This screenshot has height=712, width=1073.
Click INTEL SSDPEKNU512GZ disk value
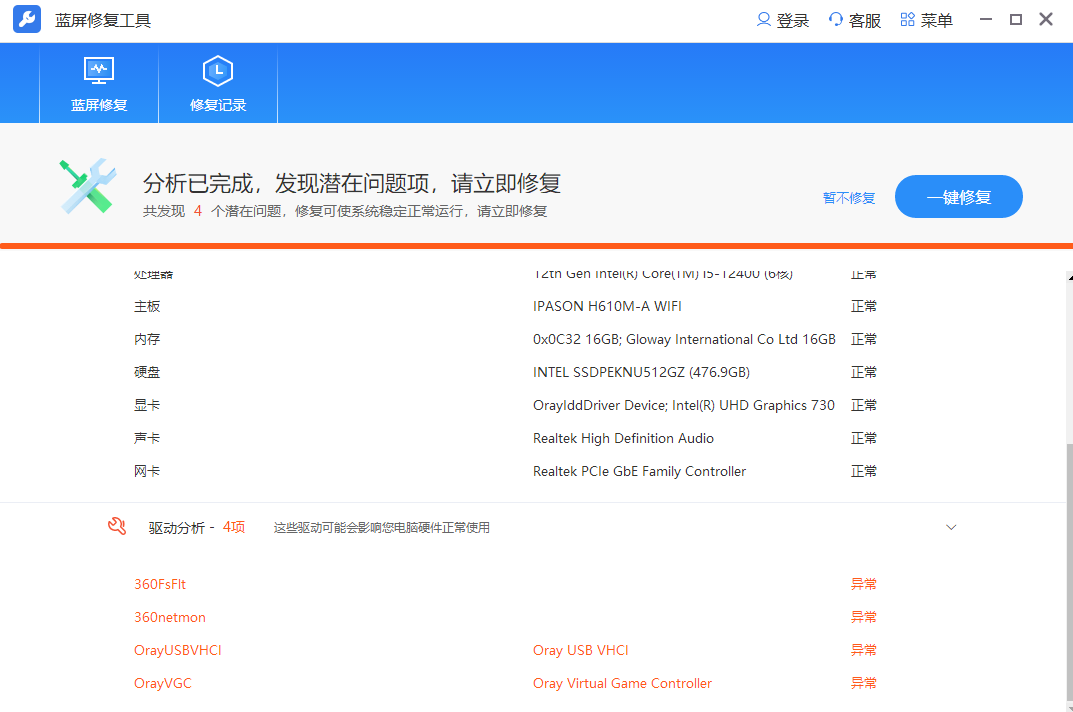(x=641, y=372)
